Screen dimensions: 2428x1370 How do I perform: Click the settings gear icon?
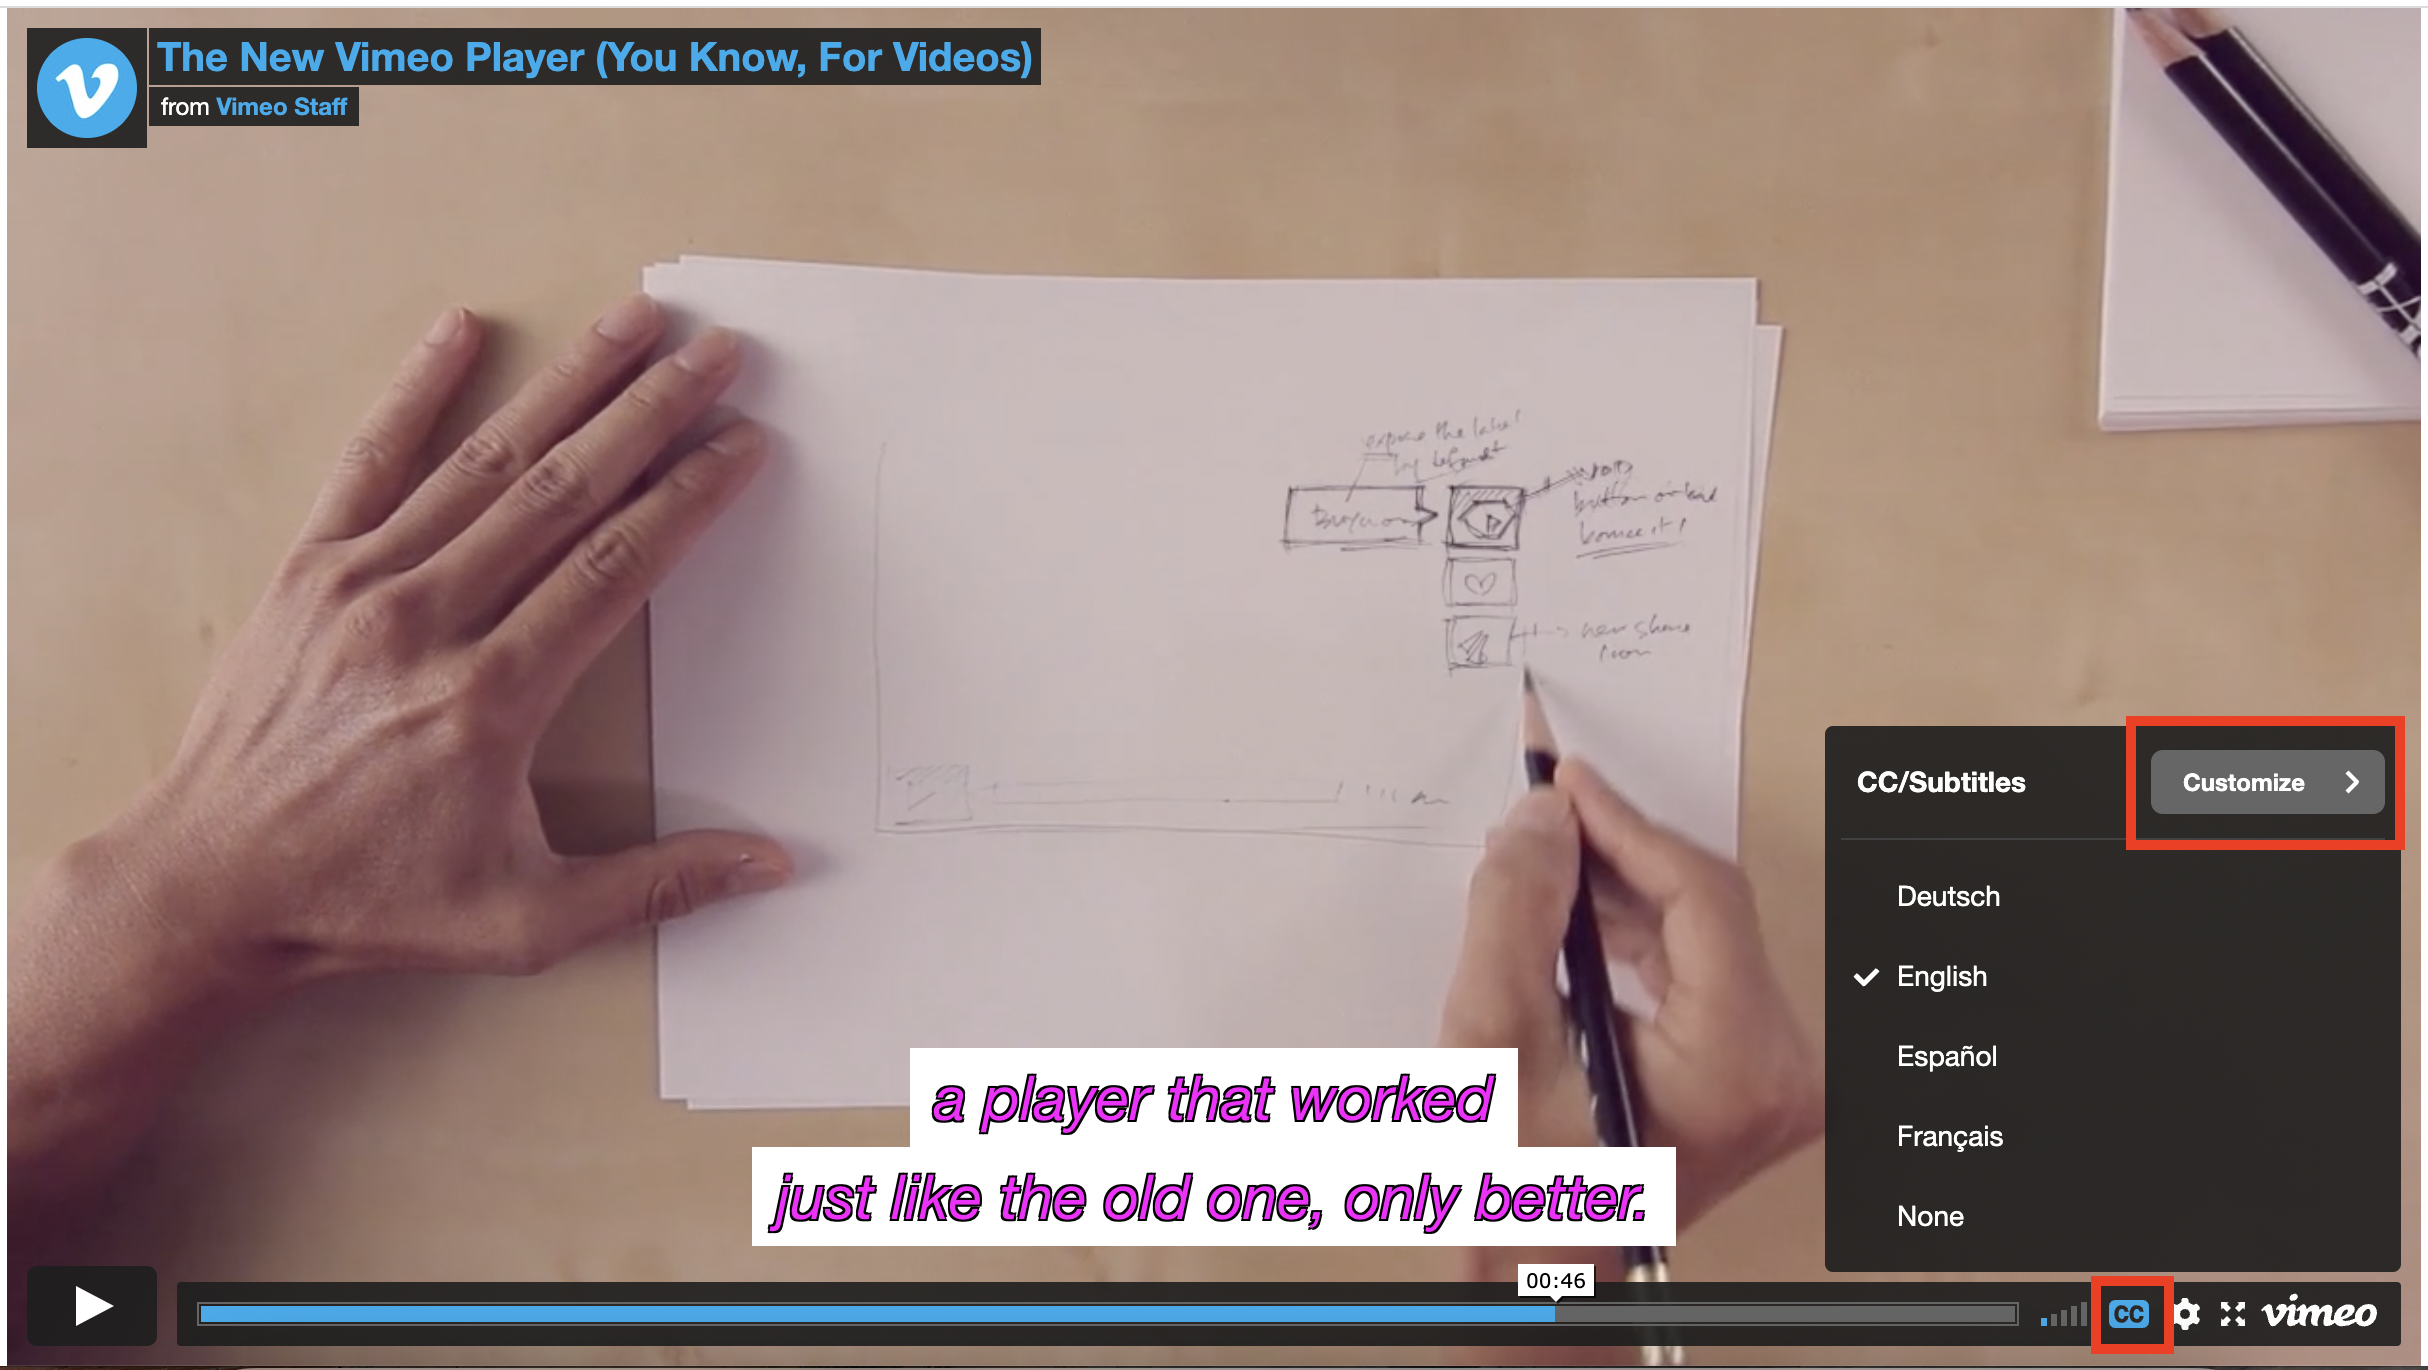tap(2188, 1315)
